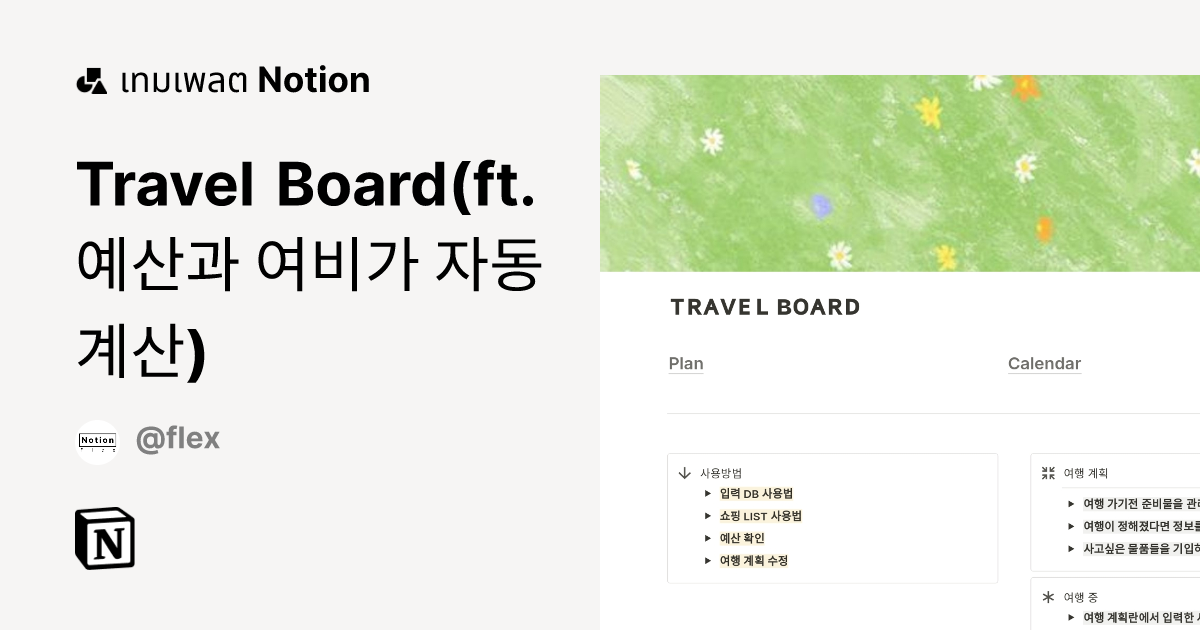Viewport: 1200px width, 630px height.
Task: Click the collapse arrows icon beside 여행 계획
Action: 1048,473
